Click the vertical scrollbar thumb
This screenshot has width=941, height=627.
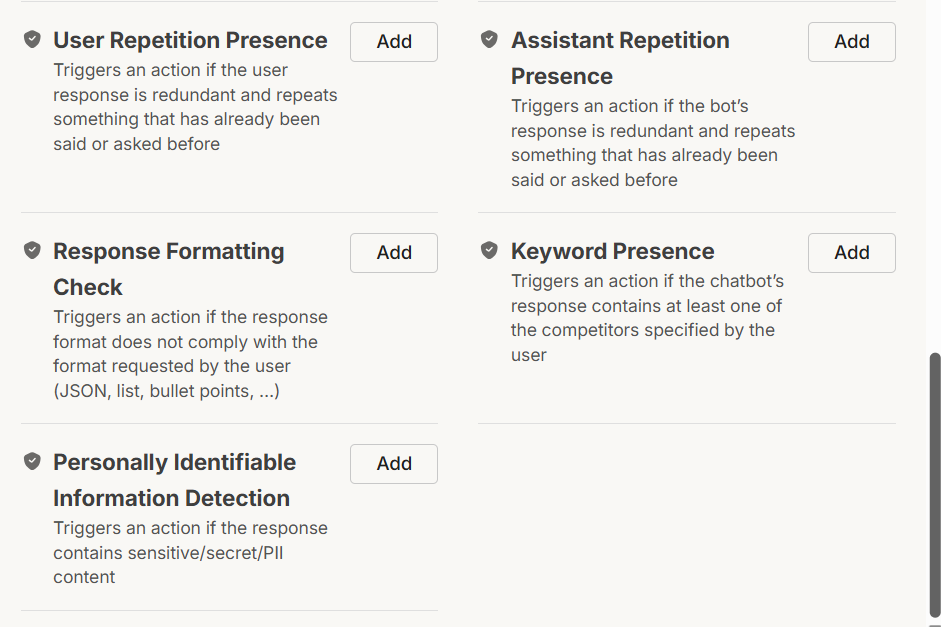click(935, 485)
